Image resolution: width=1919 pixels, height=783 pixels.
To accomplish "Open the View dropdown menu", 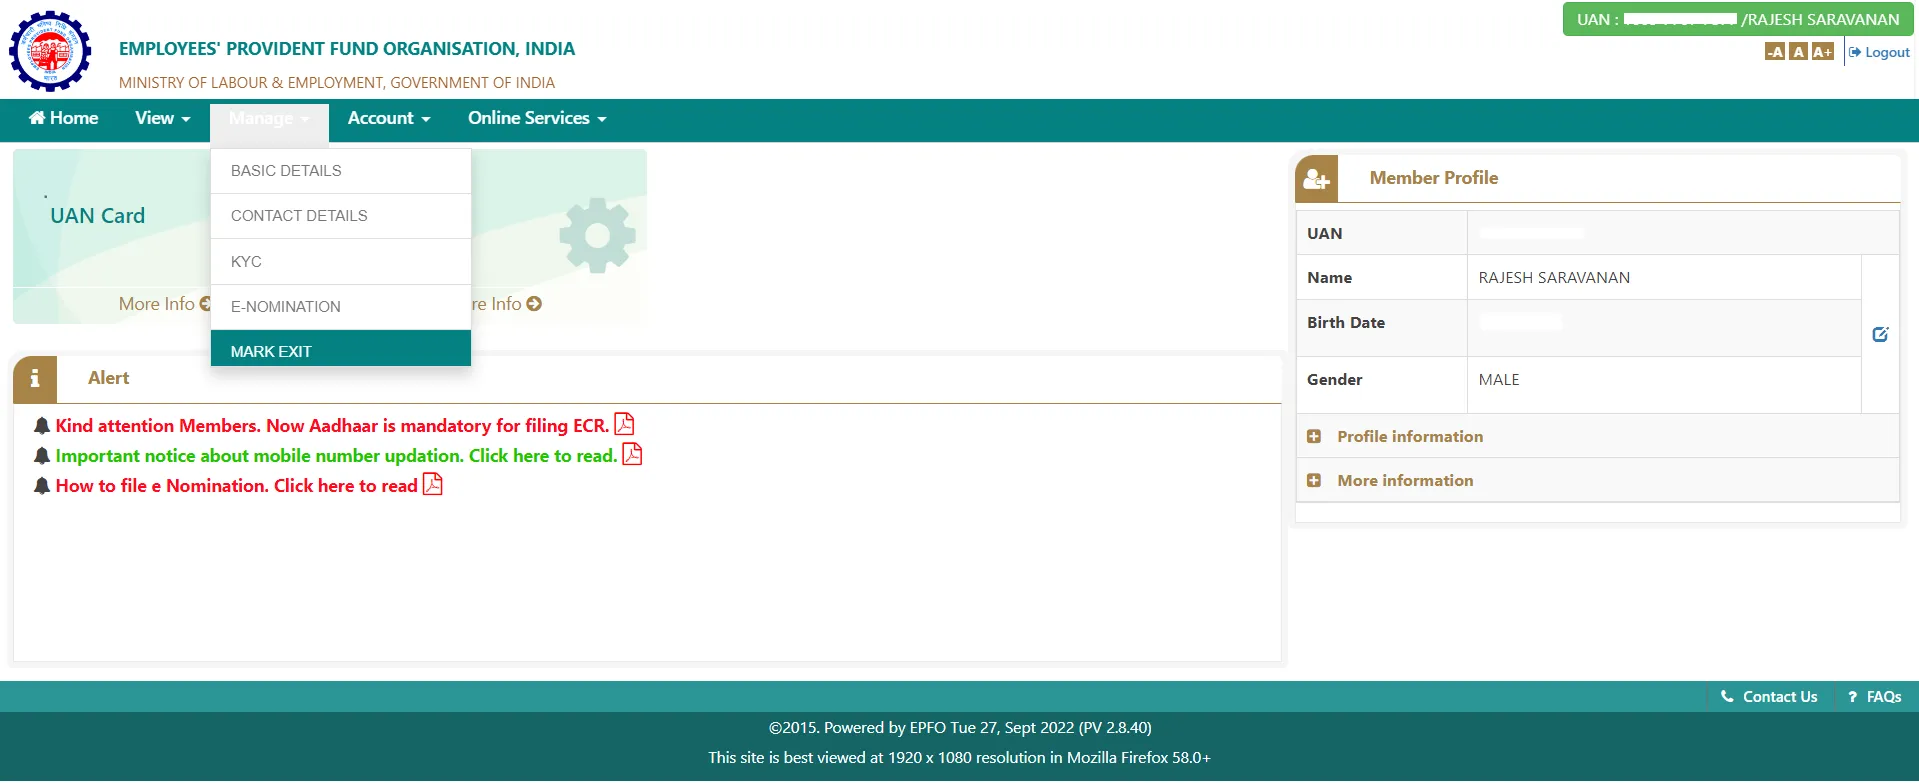I will coord(163,118).
